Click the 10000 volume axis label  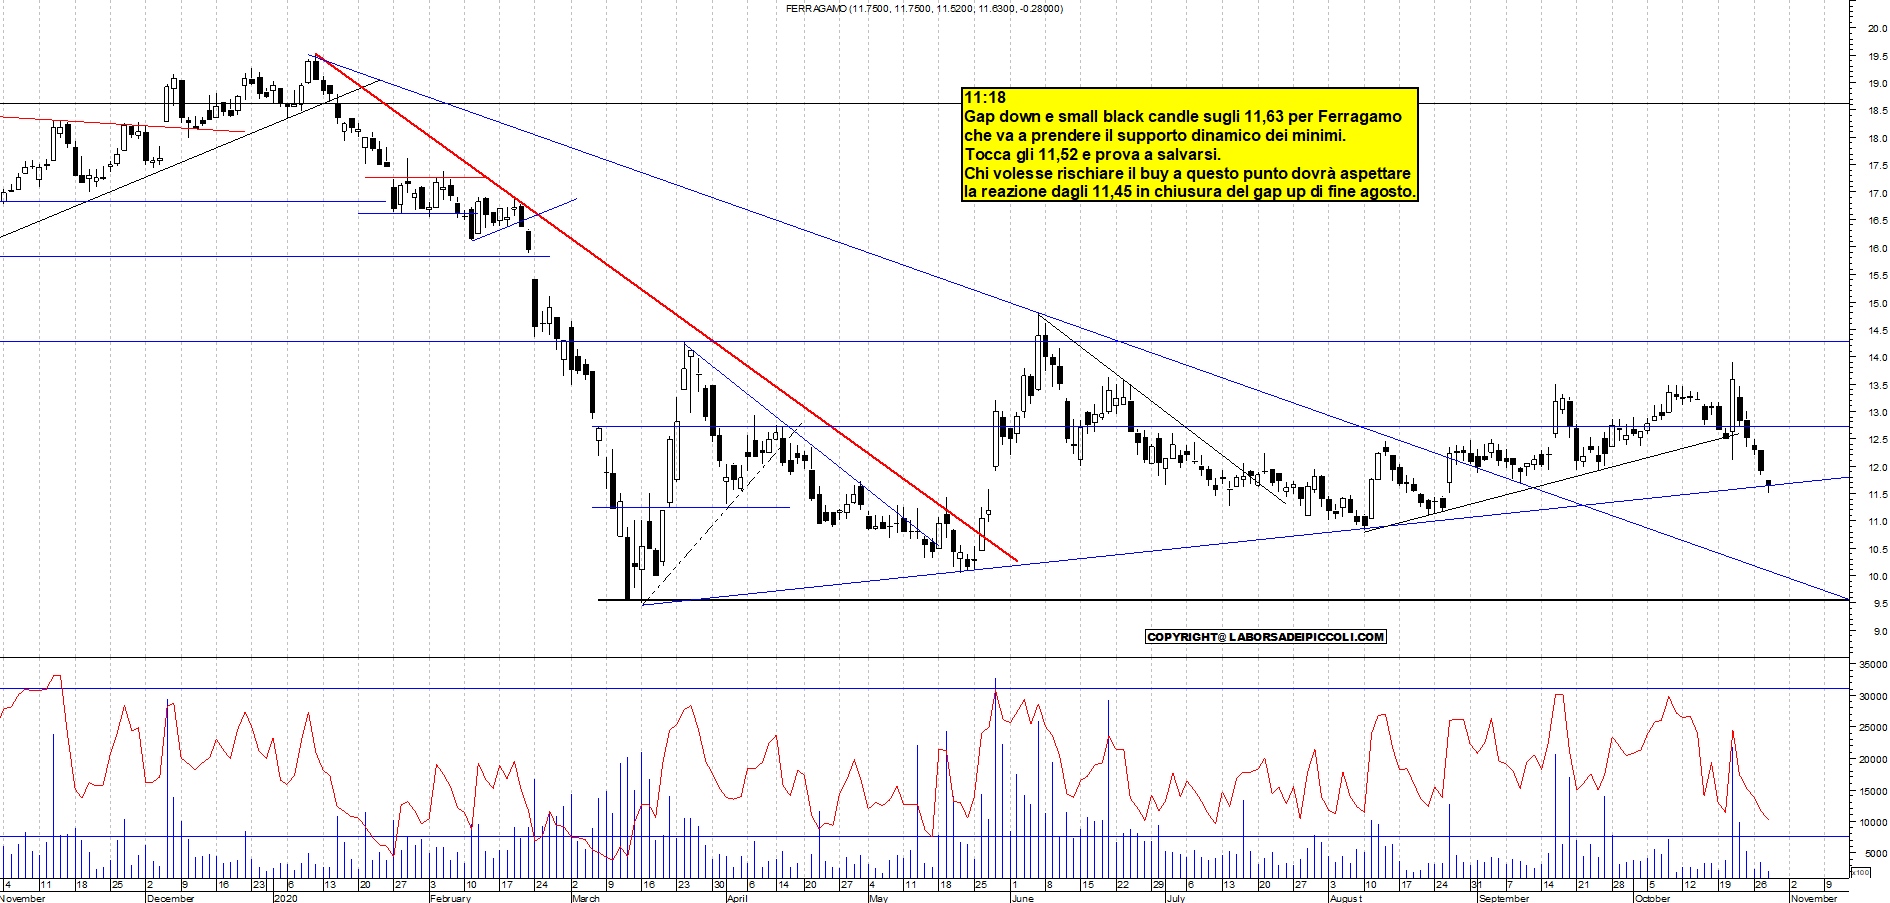1873,823
